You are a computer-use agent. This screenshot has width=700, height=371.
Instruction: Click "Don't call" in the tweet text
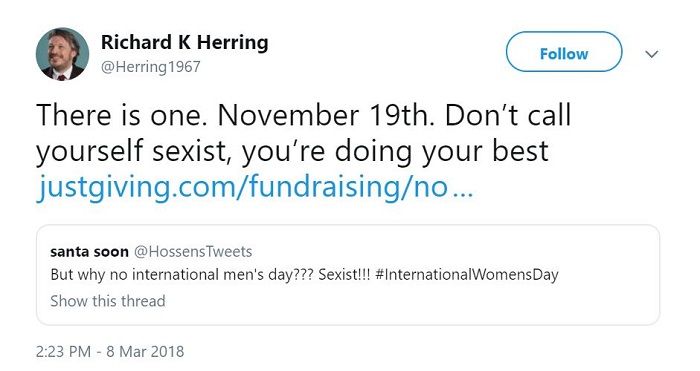(508, 115)
